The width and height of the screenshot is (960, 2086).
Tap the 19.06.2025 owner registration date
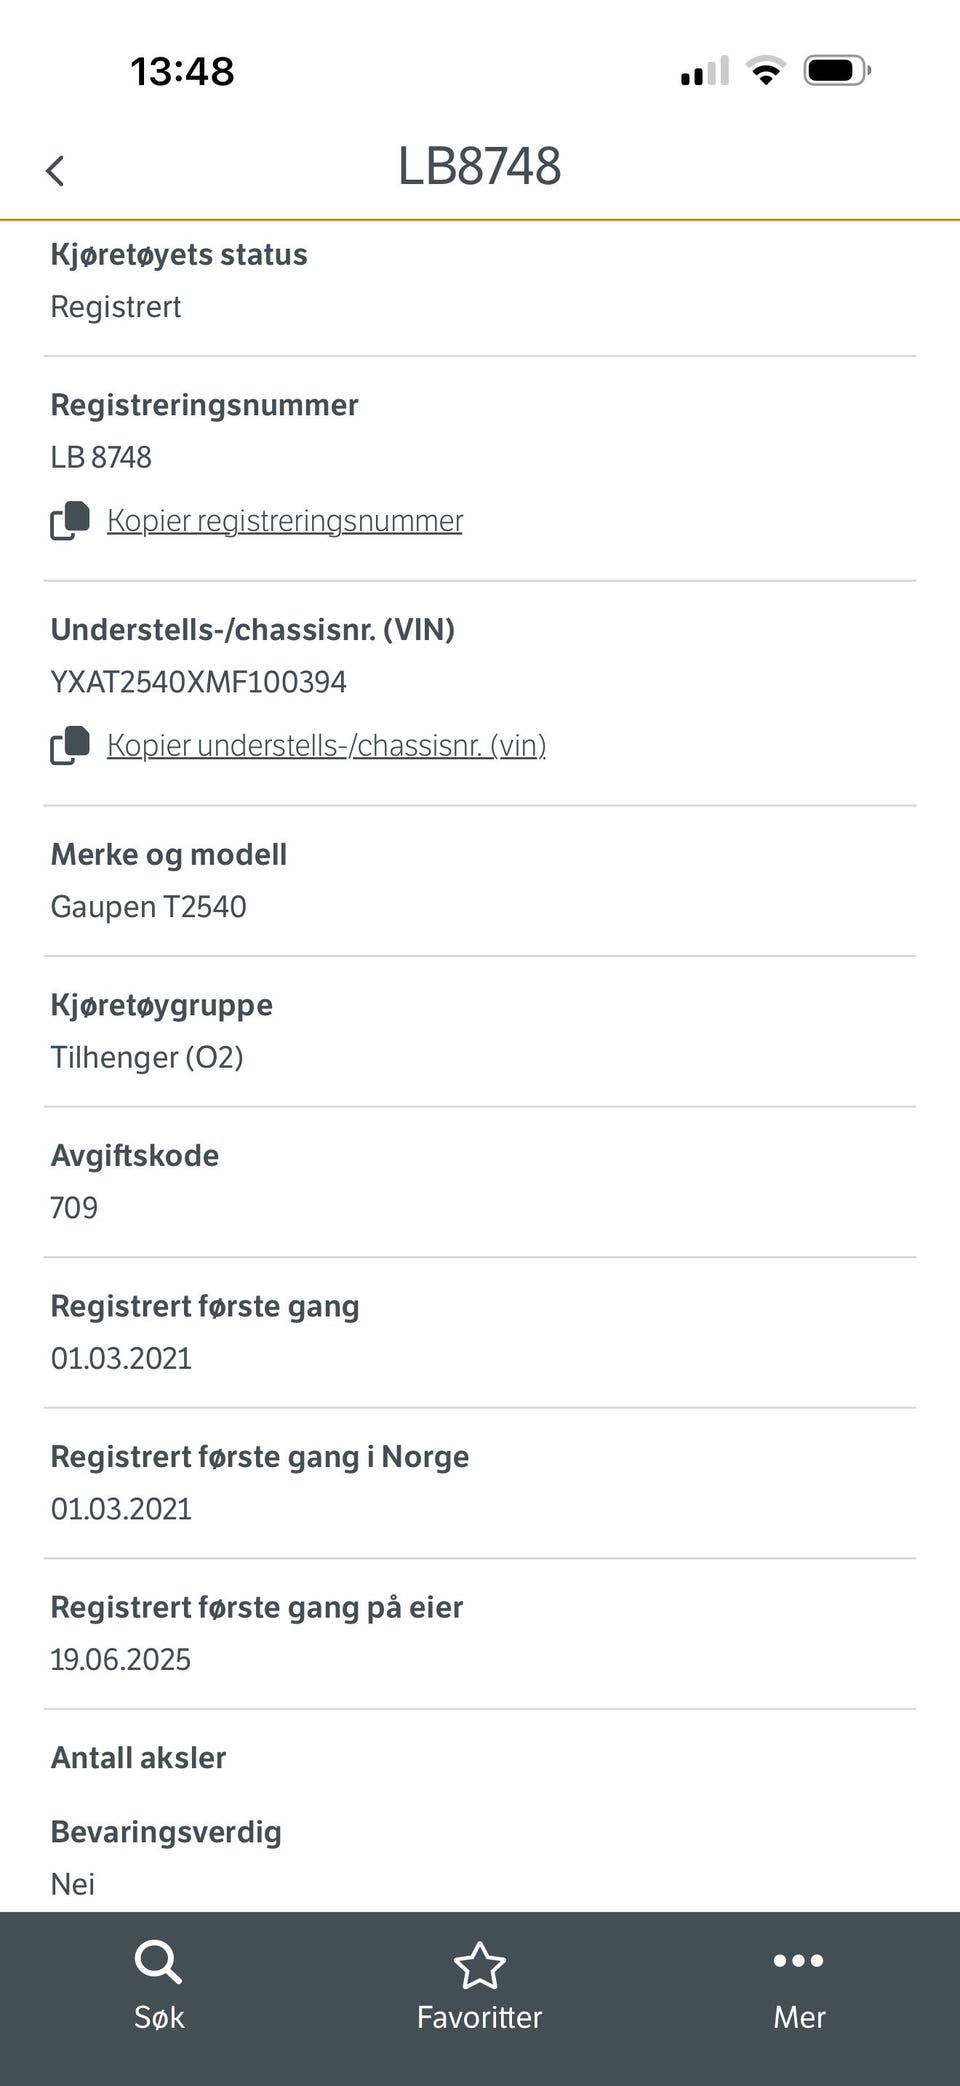tap(120, 1660)
